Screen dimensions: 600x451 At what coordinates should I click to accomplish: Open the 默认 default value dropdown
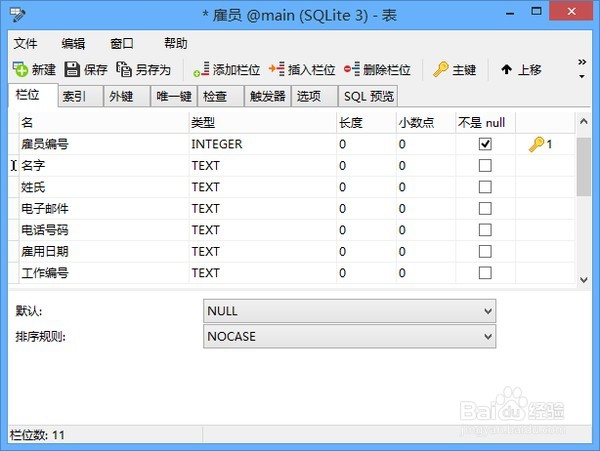coord(349,311)
